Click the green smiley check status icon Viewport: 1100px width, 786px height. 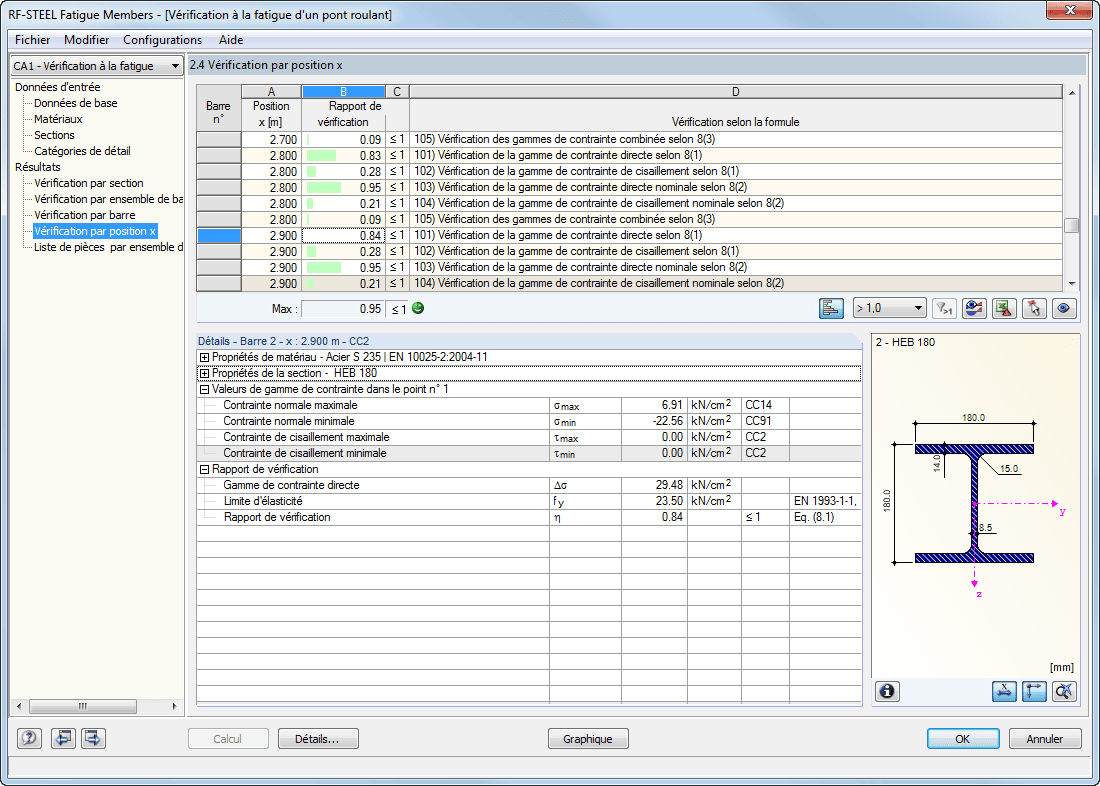pyautogui.click(x=418, y=308)
